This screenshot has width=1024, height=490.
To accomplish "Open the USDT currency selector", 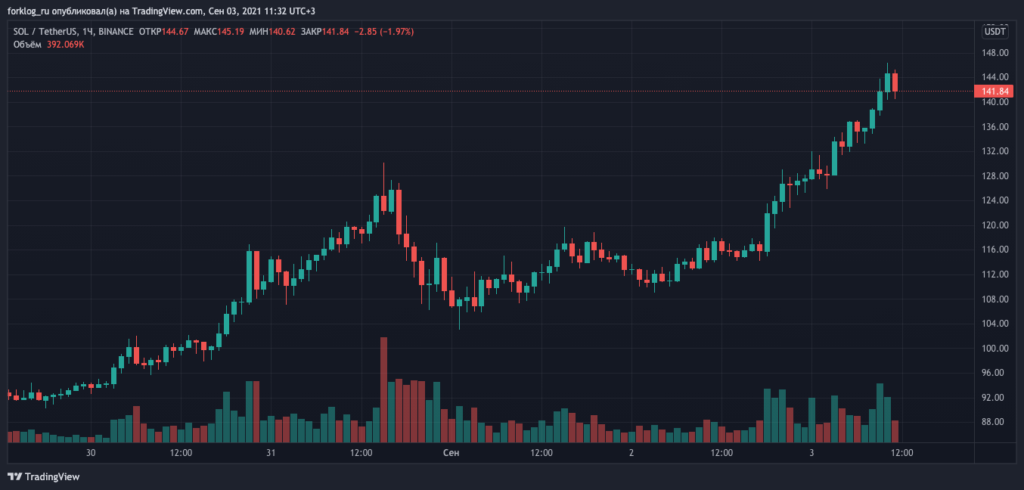I will [995, 32].
